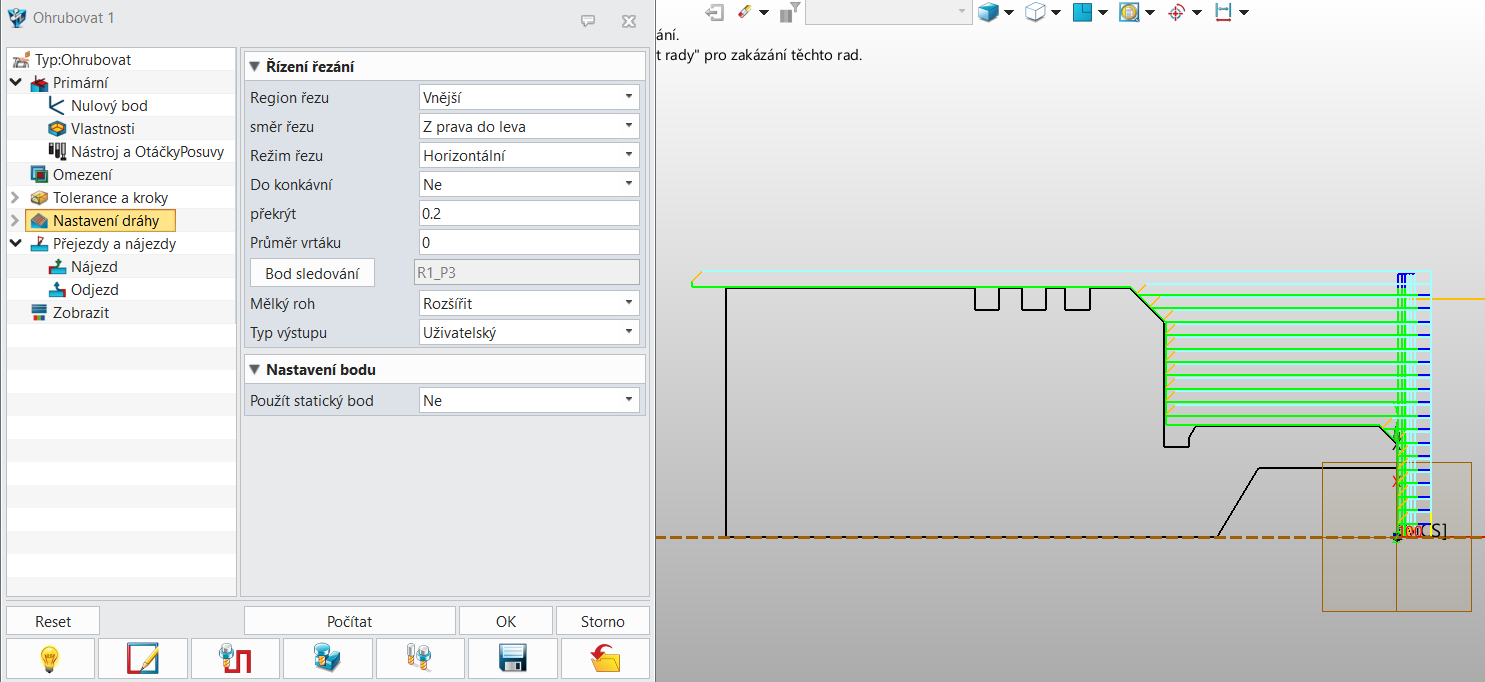Click the light bulb hint icon button
The height and width of the screenshot is (682, 1485).
click(x=50, y=659)
